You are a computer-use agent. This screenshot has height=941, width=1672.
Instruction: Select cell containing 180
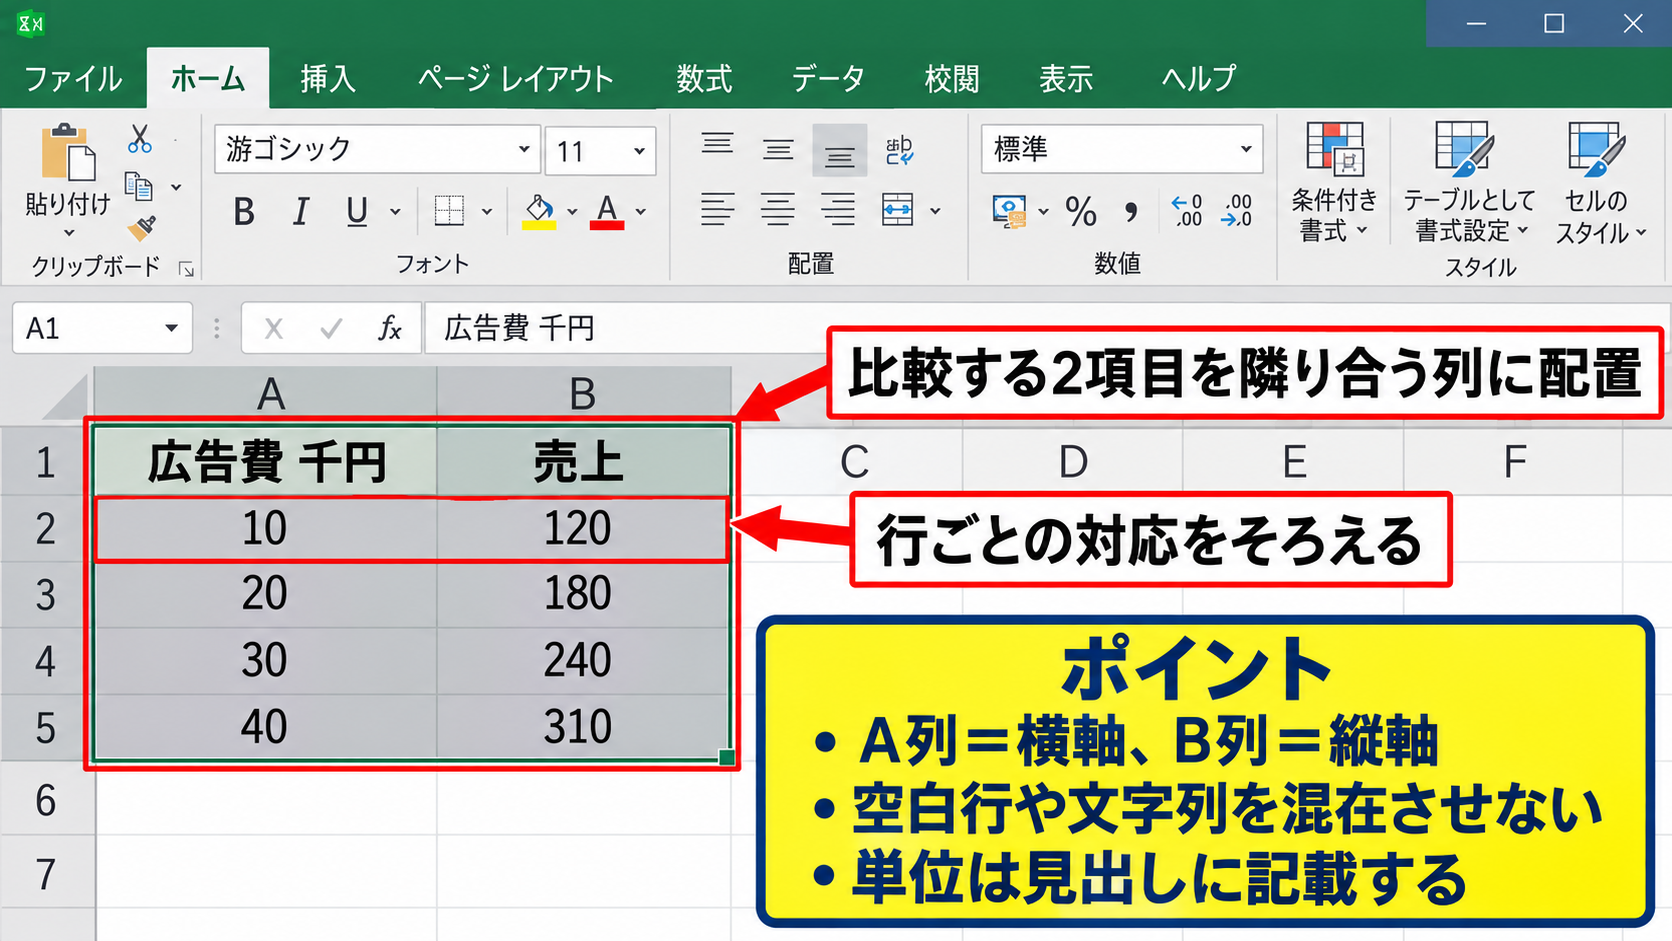pos(582,594)
